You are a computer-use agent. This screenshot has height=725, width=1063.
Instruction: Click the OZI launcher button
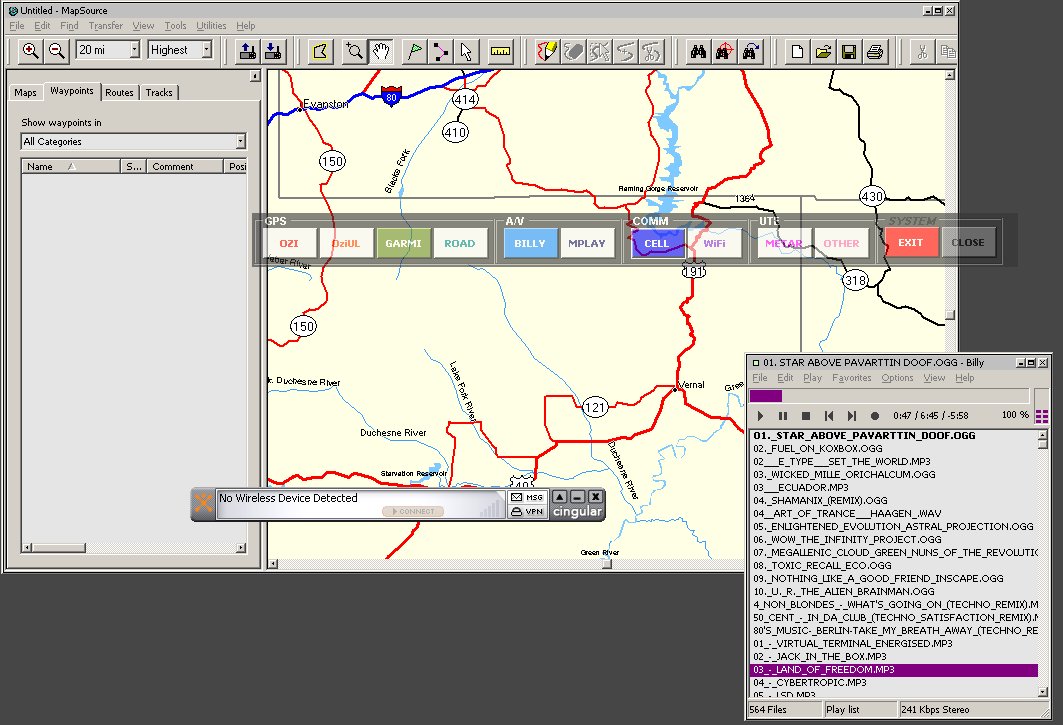point(289,243)
